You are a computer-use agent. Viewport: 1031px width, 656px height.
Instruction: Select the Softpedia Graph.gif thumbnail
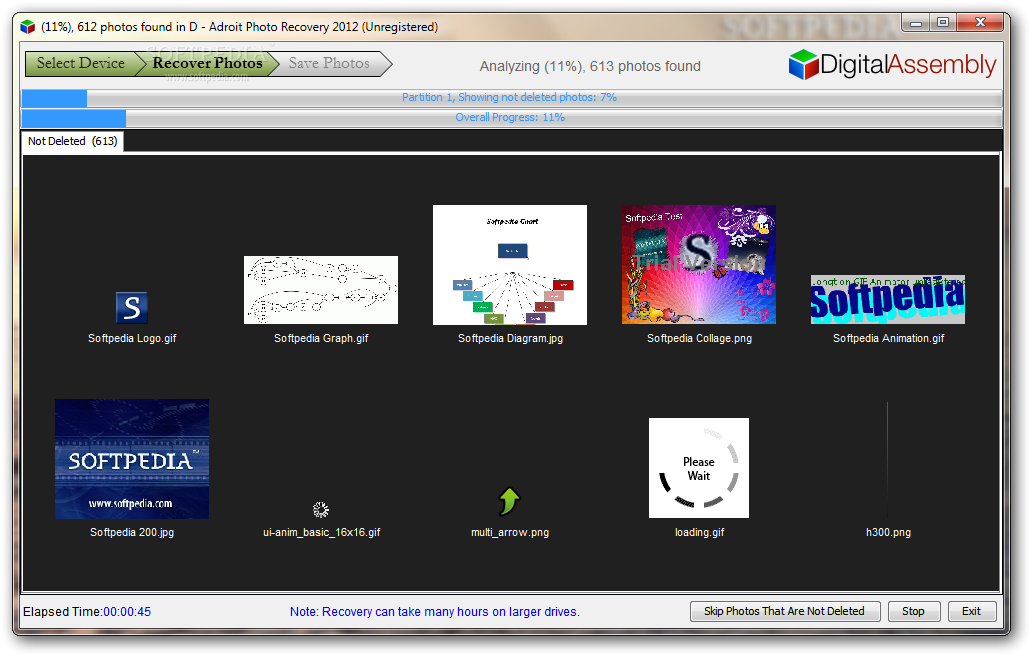pyautogui.click(x=321, y=290)
